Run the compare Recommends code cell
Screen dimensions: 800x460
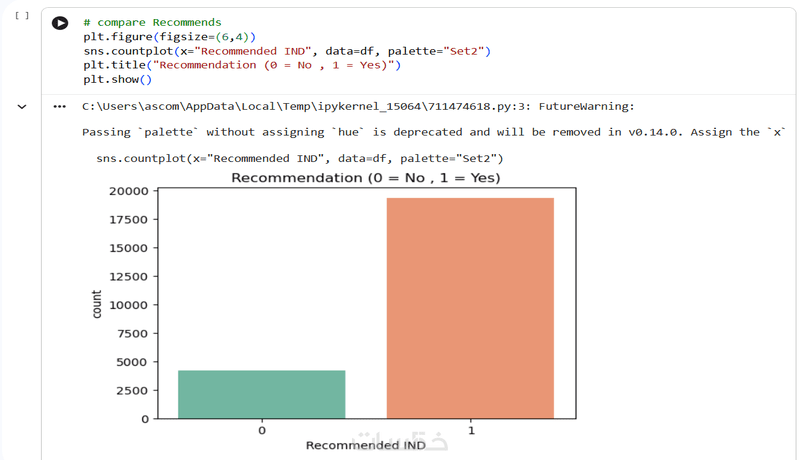tap(60, 23)
